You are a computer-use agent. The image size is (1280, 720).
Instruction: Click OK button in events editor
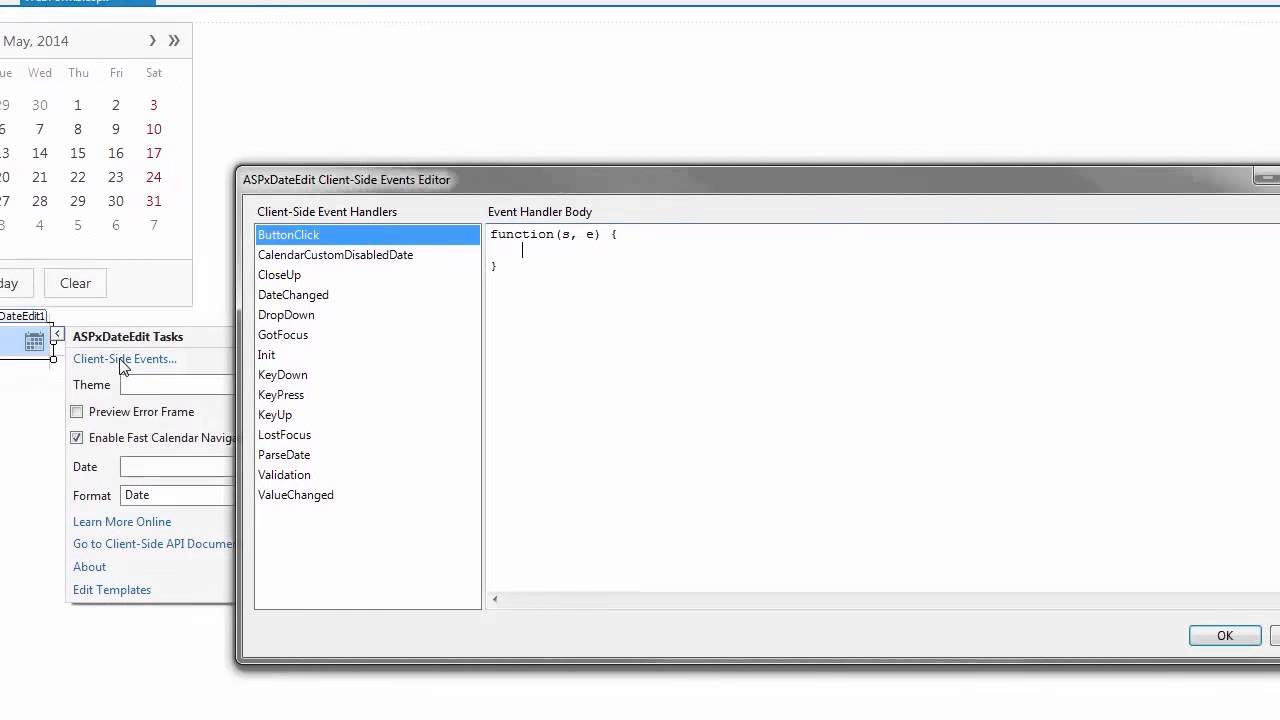point(1225,636)
